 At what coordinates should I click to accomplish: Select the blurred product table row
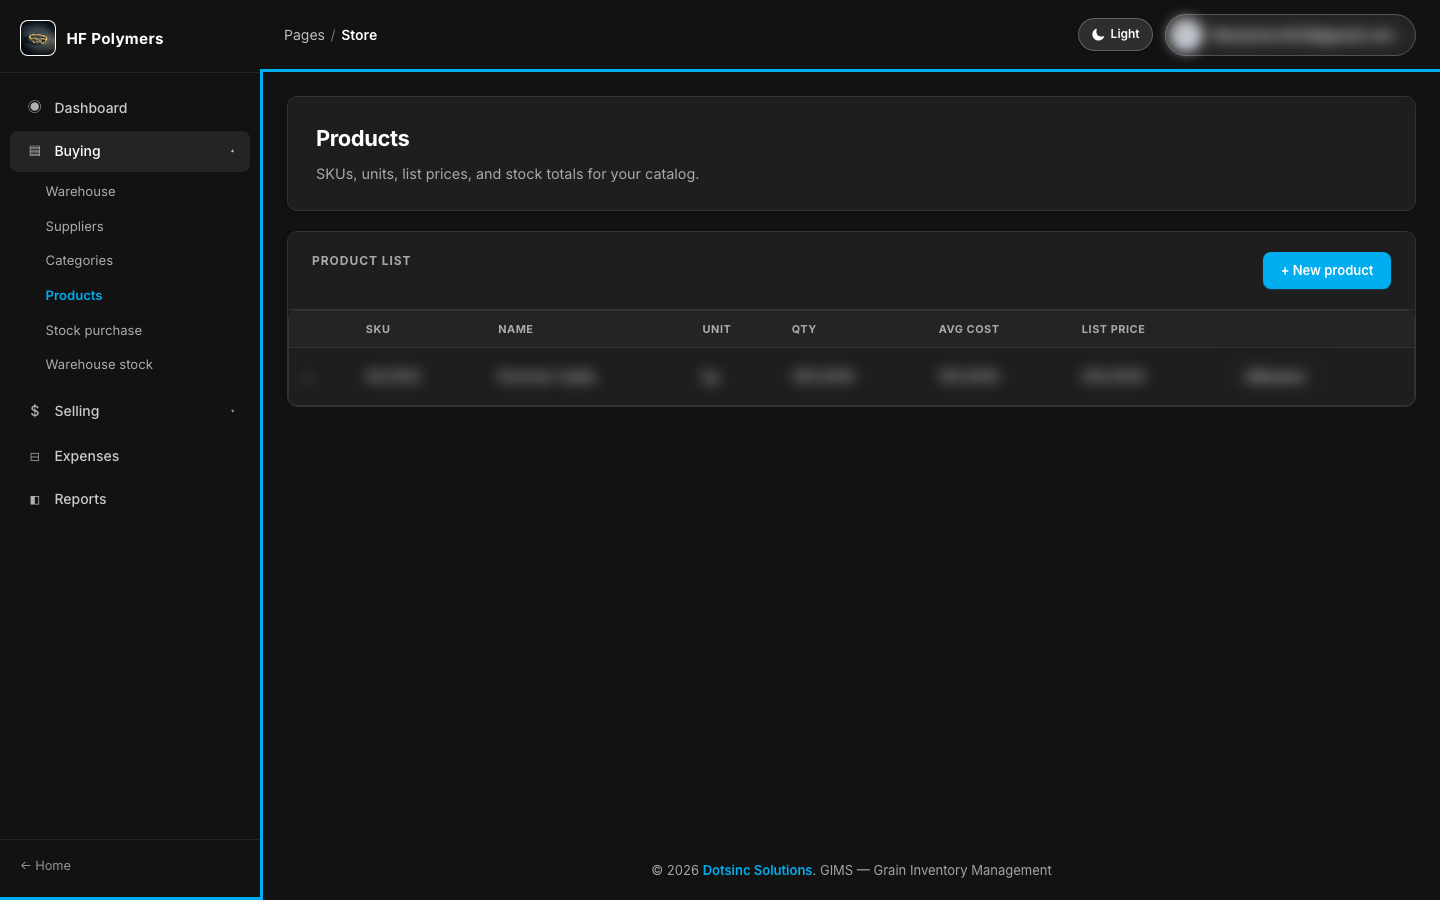pos(851,377)
